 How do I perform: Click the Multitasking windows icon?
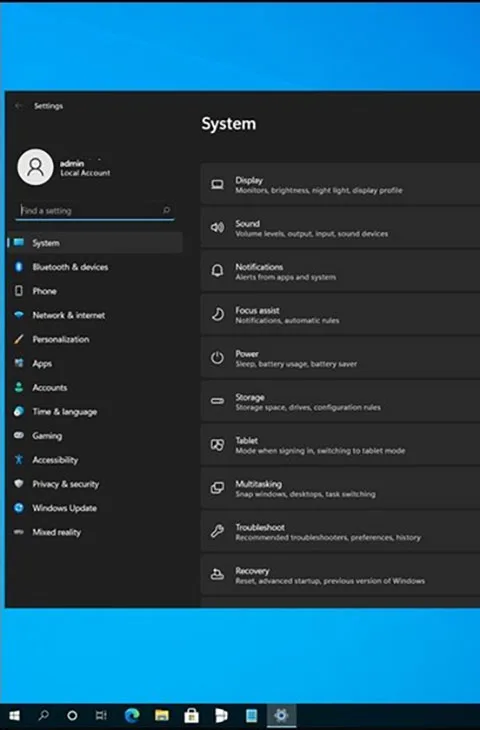tap(217, 488)
